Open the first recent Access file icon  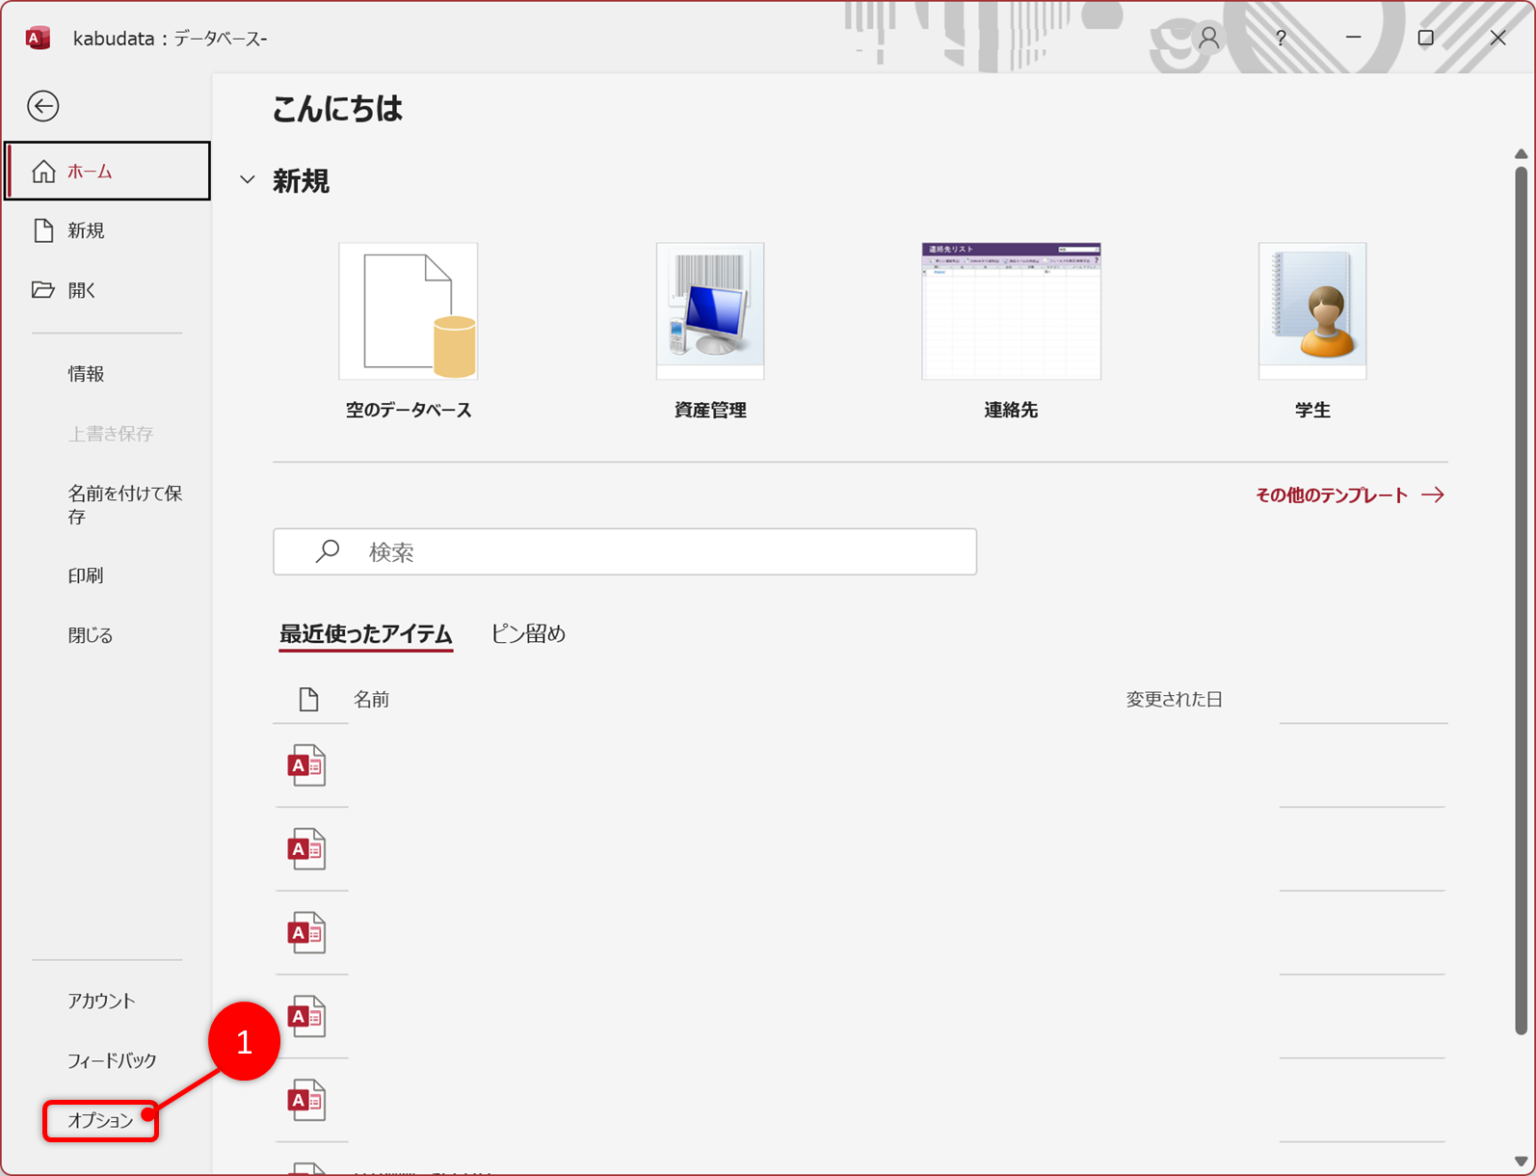pos(307,766)
